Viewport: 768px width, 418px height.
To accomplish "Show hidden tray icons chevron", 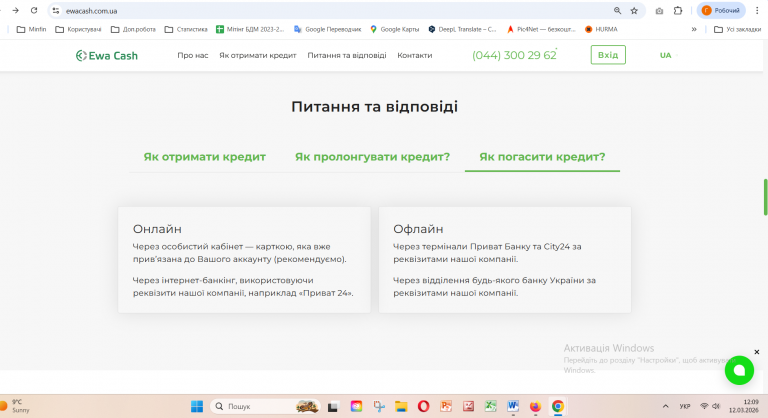I will click(x=665, y=406).
